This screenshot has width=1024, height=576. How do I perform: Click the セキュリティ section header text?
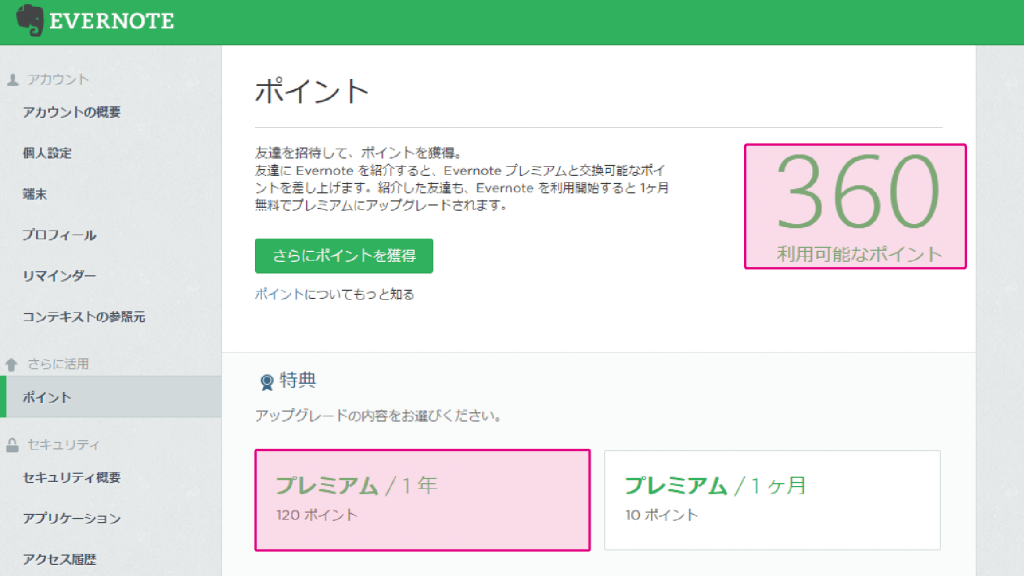pos(63,445)
